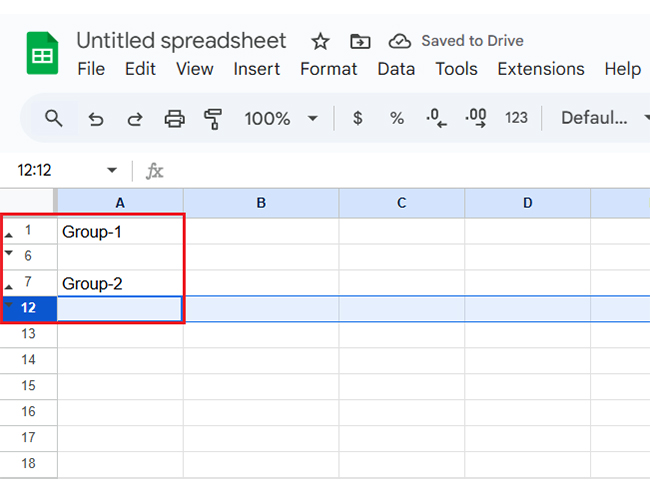Expand hidden rows arrow at row 6
Image resolution: width=650 pixels, height=493 pixels.
(x=9, y=253)
